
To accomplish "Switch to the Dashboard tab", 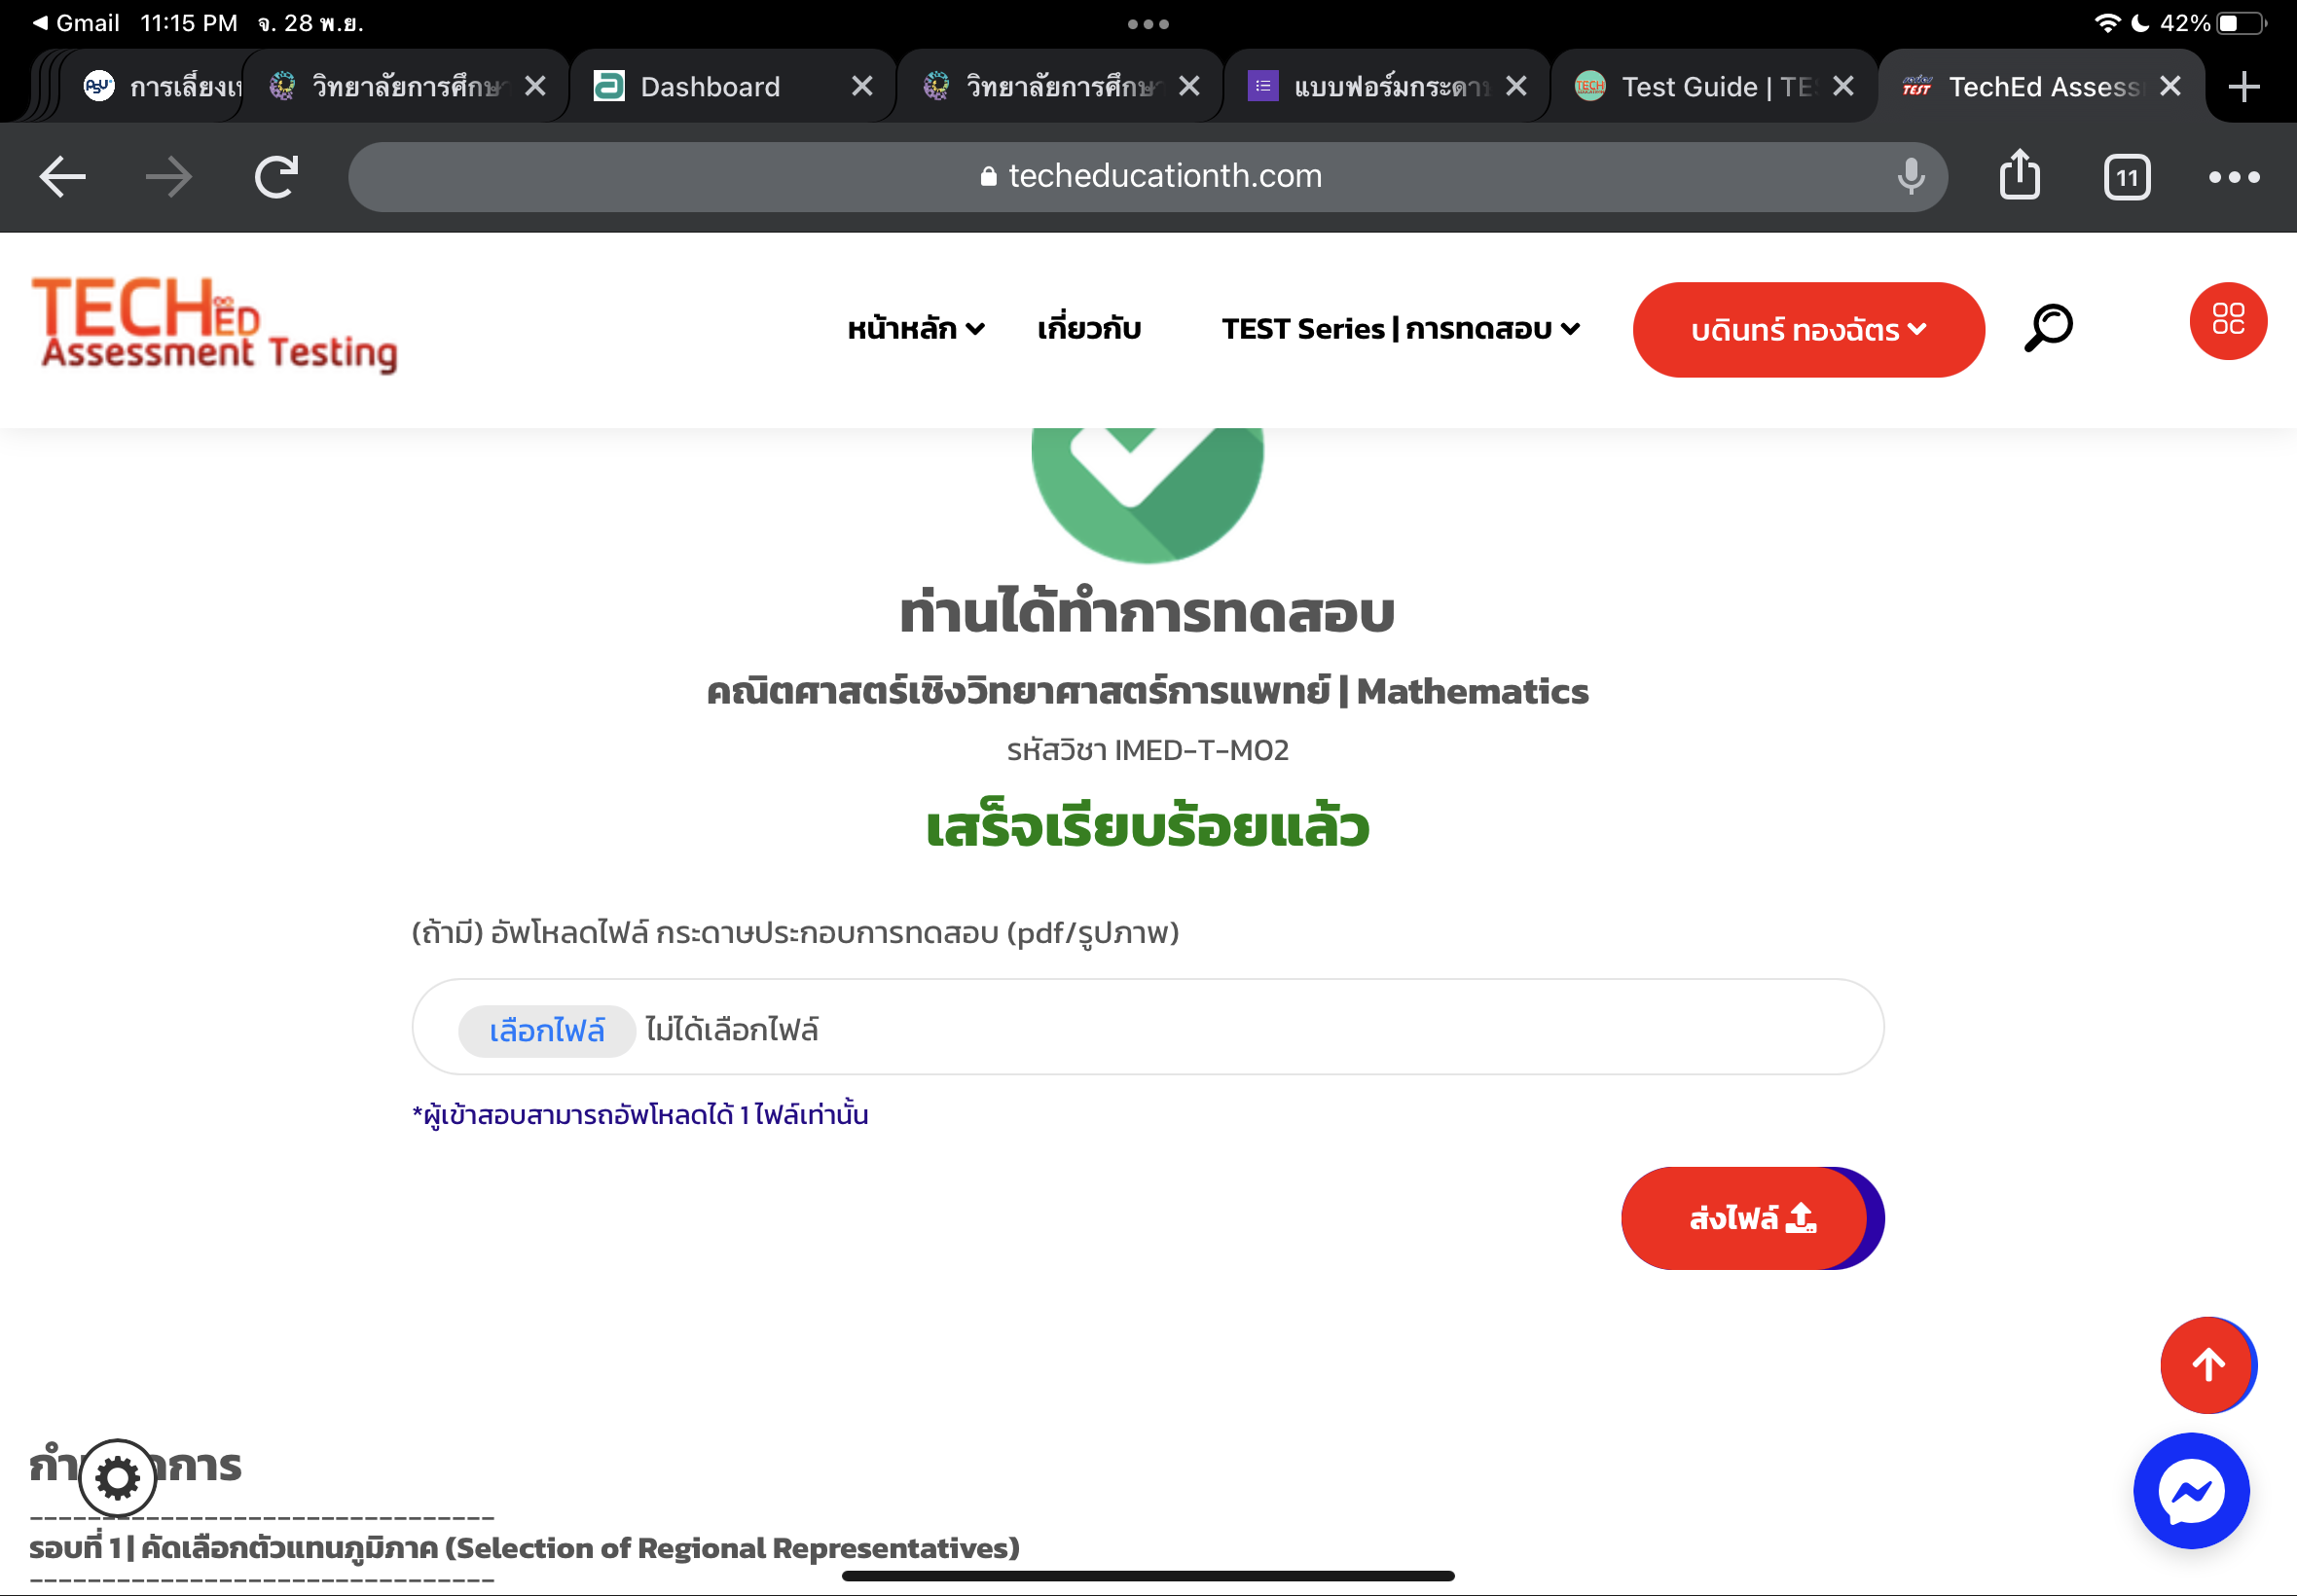I will (710, 87).
